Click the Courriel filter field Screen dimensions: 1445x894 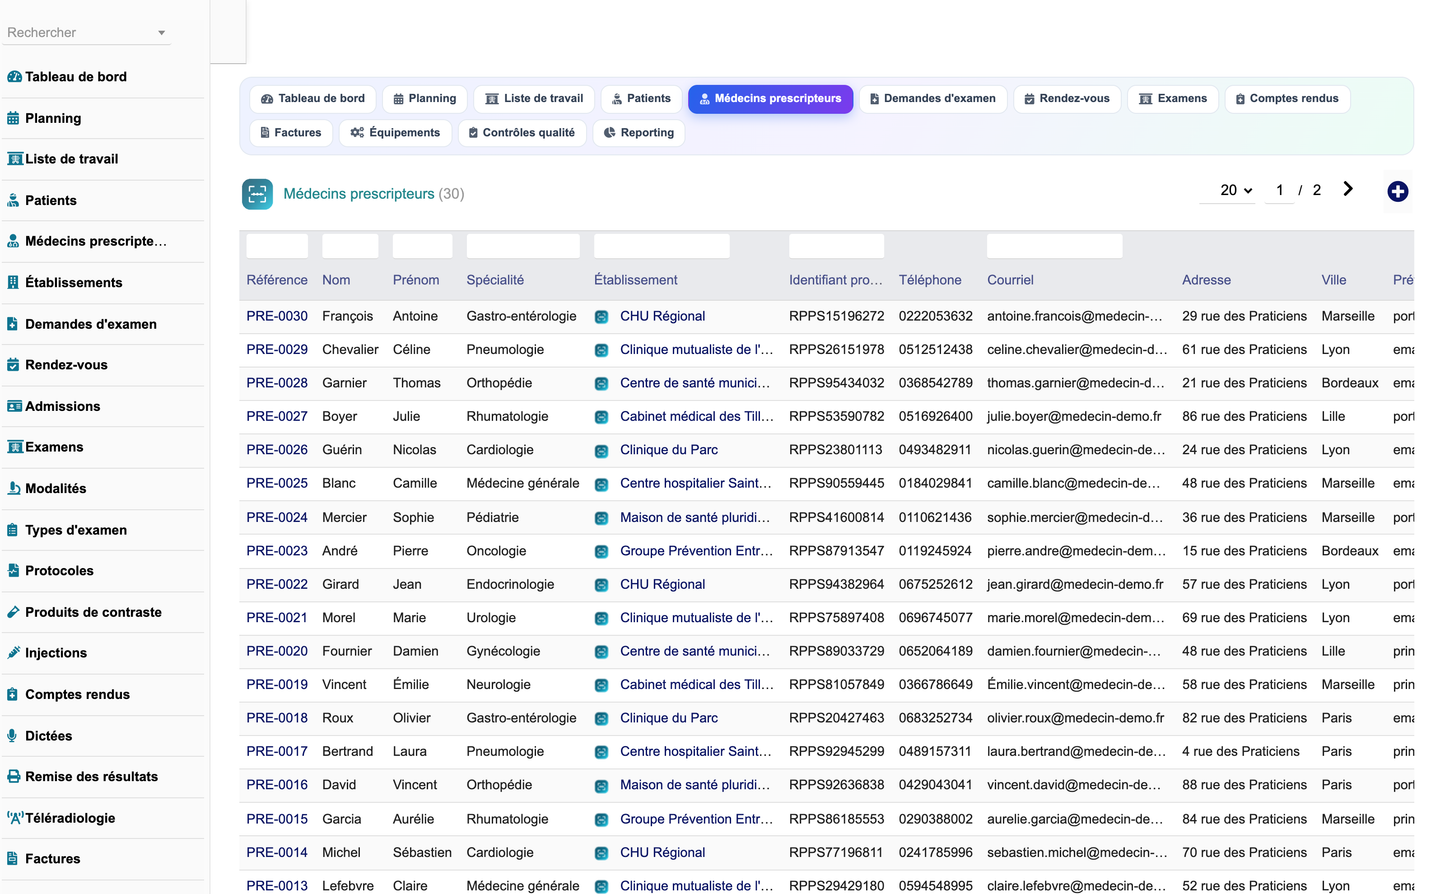(1055, 246)
